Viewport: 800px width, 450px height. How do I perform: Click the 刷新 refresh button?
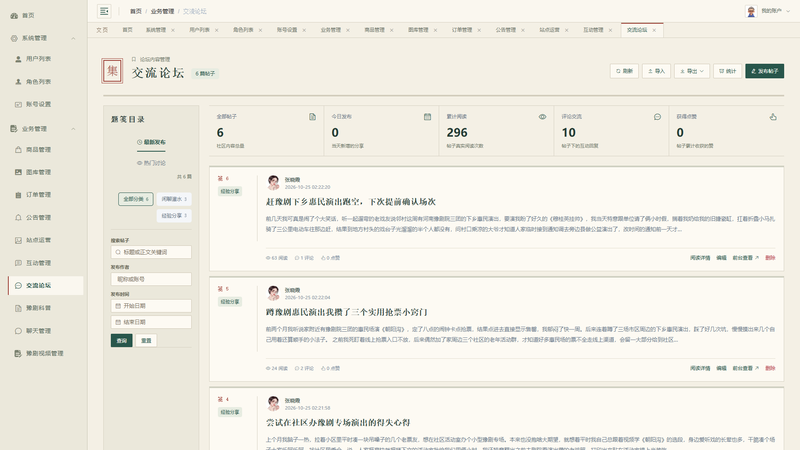point(624,71)
